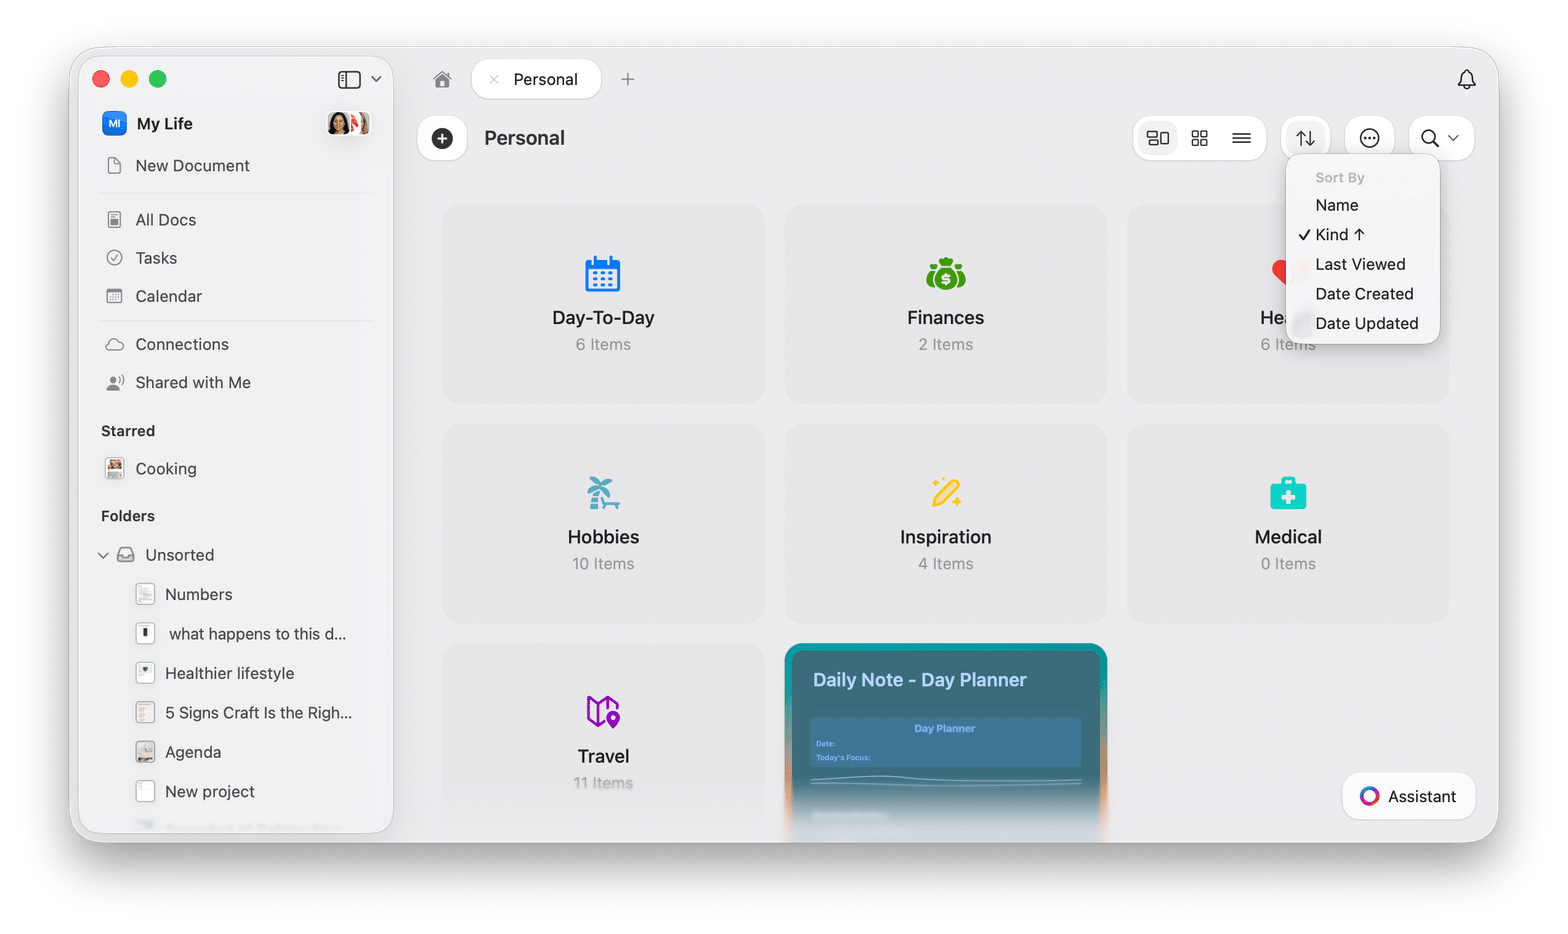Open notifications bell
This screenshot has height=934, width=1568.
[1466, 79]
